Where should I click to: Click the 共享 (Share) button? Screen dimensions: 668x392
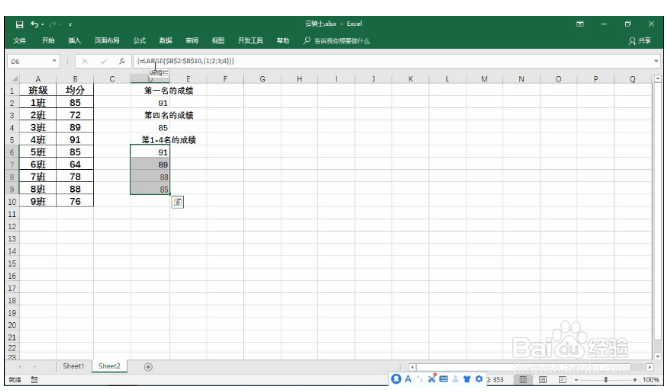click(x=640, y=41)
